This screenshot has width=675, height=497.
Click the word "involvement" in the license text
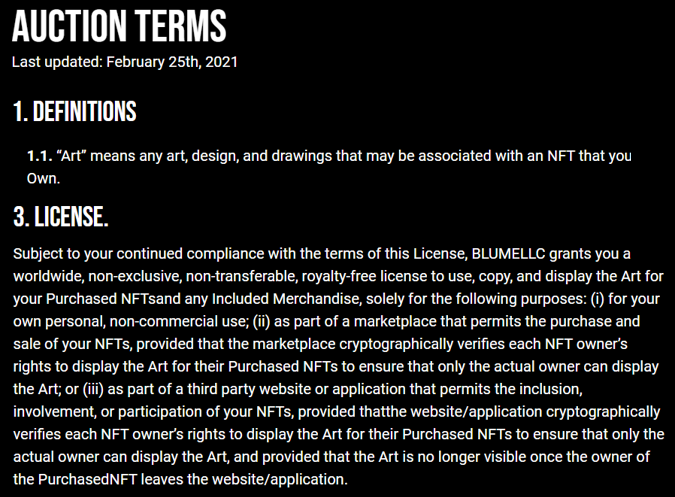coord(56,411)
